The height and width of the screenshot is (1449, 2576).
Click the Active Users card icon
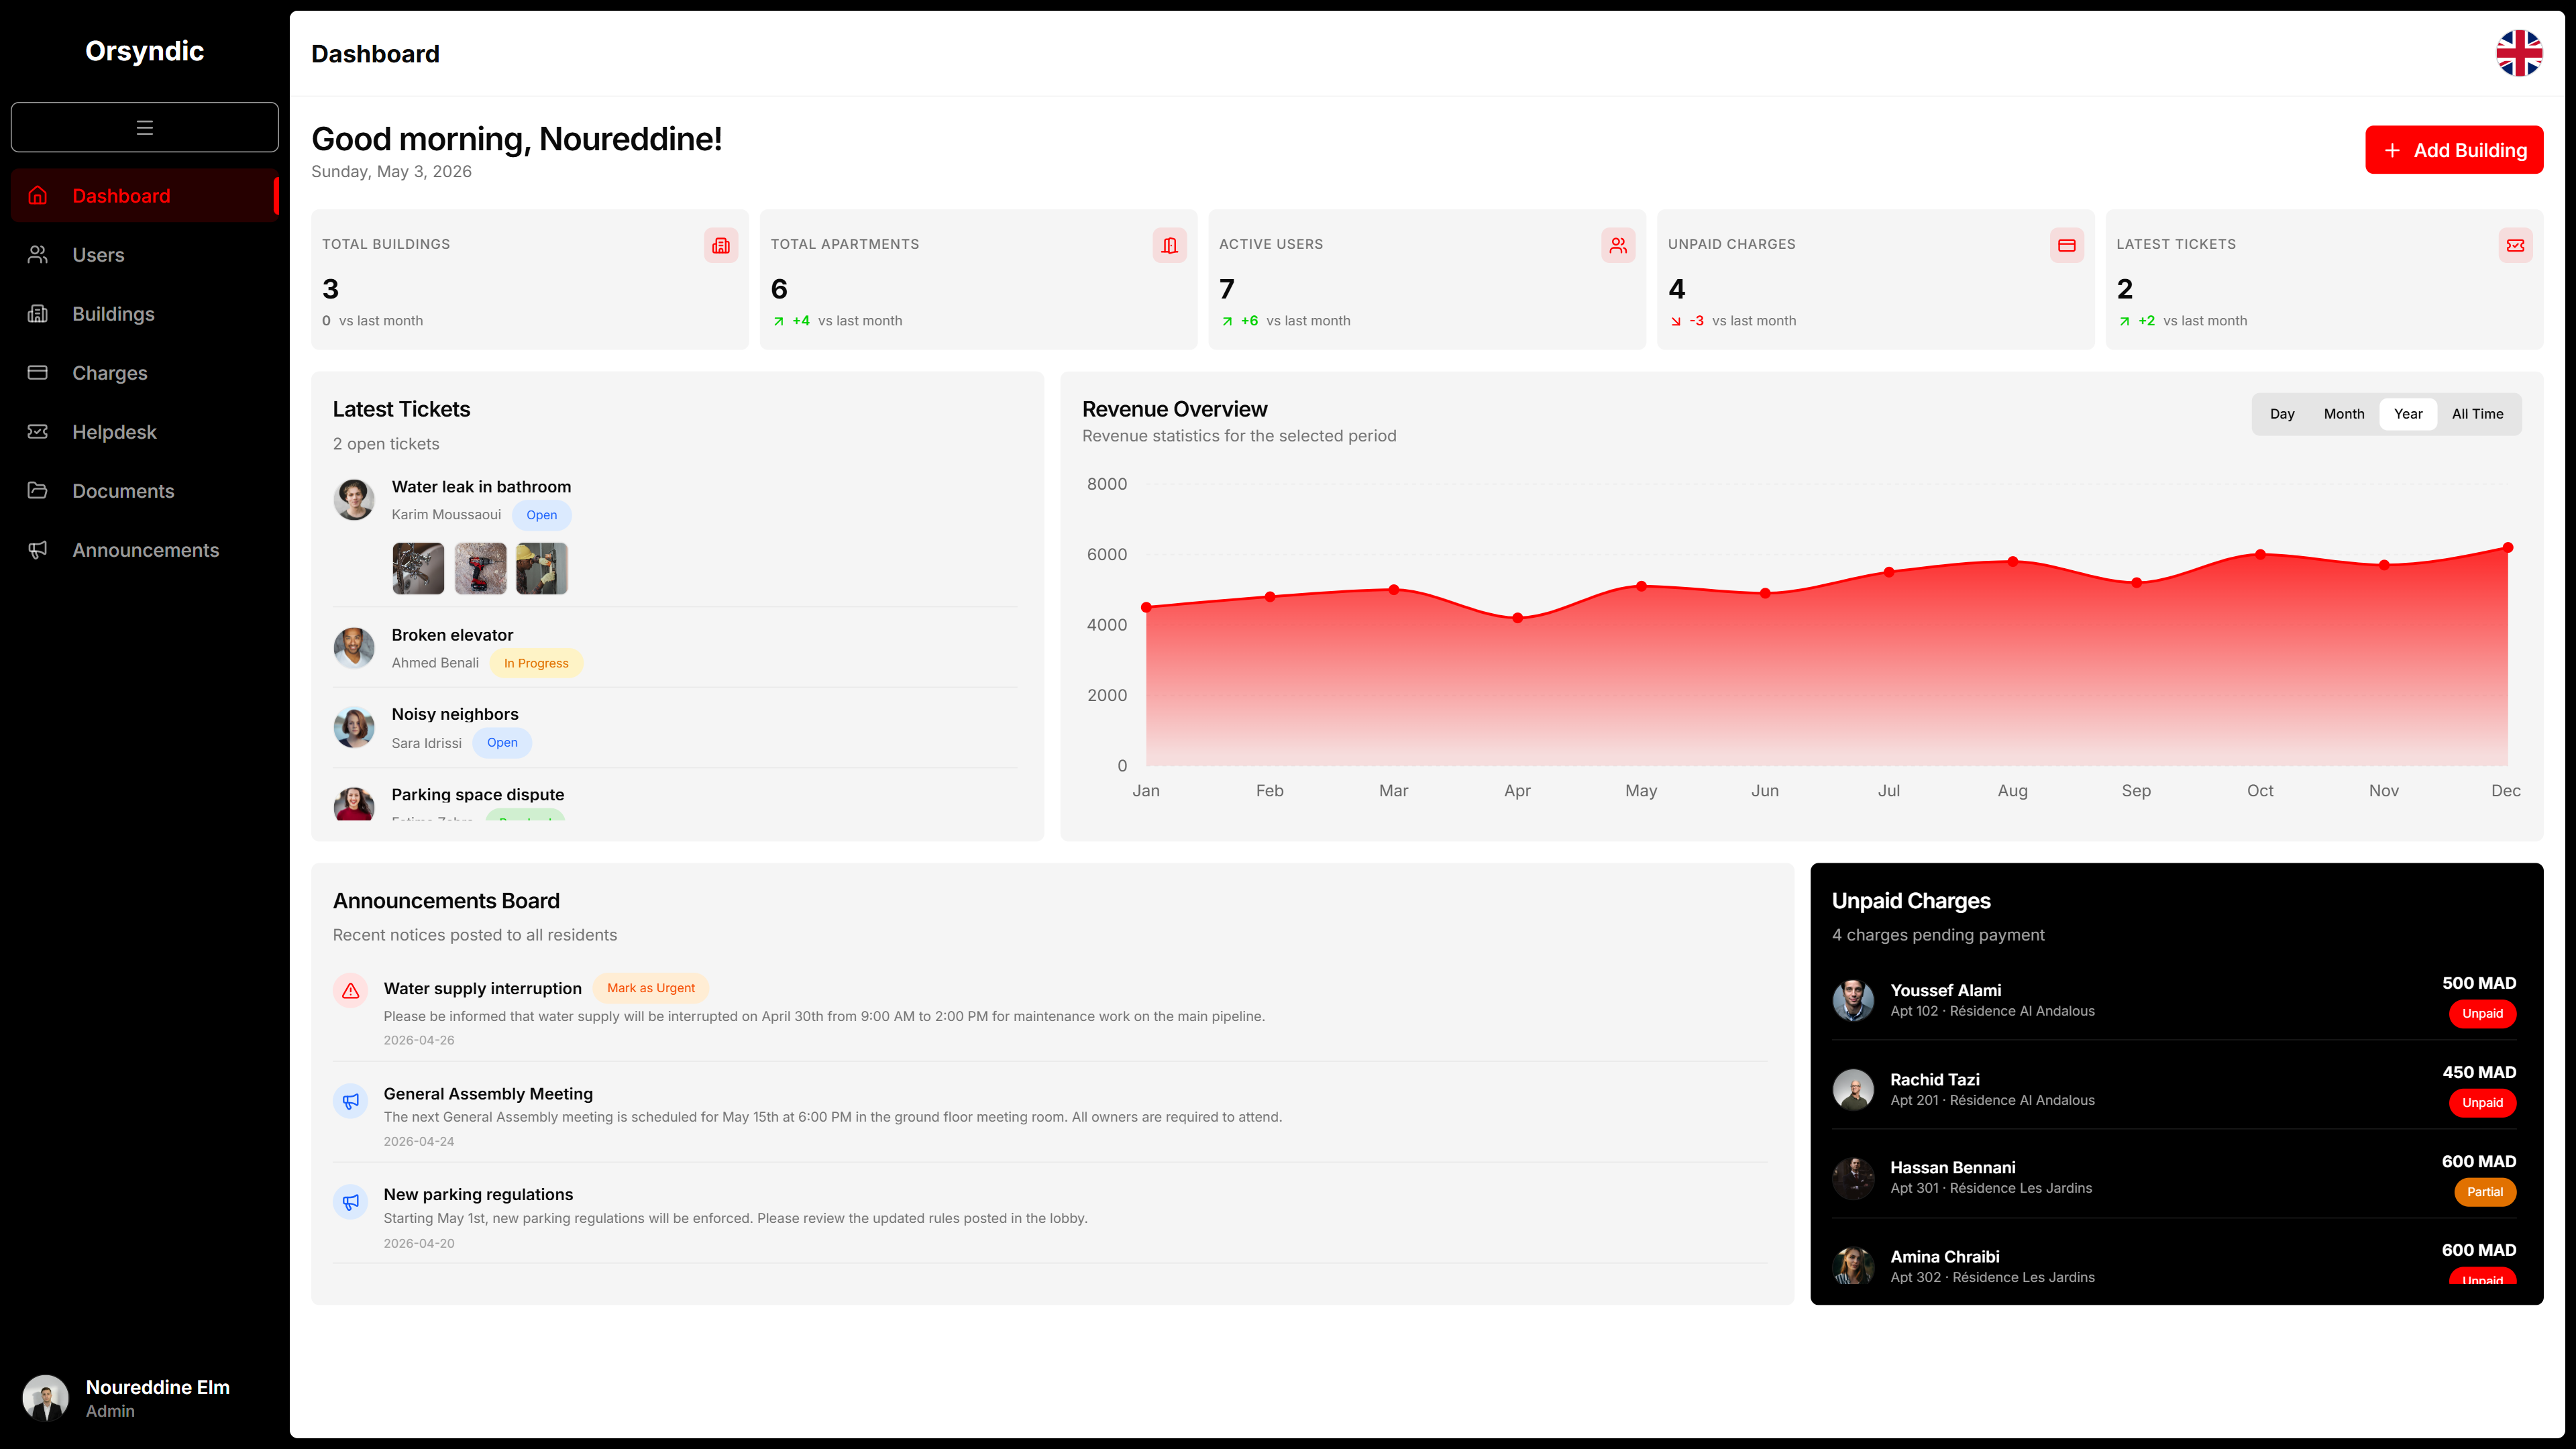click(x=1618, y=245)
